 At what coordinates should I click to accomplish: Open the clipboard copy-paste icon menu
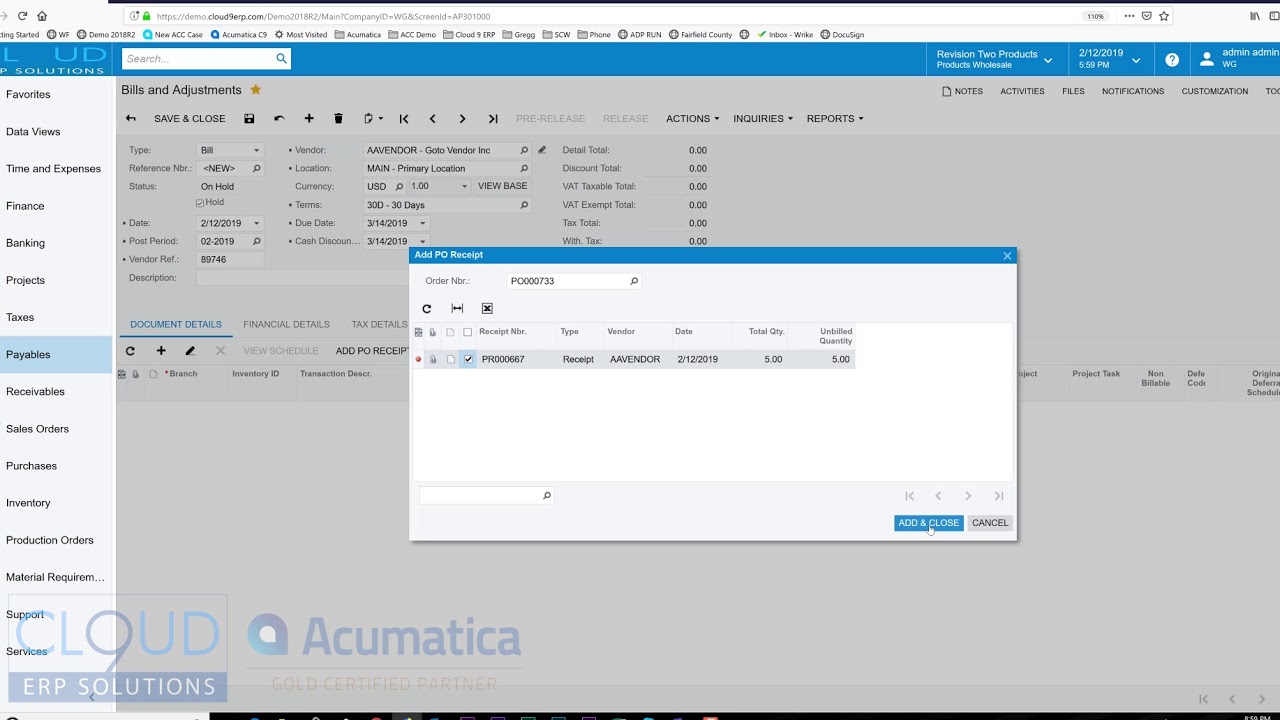pos(372,119)
